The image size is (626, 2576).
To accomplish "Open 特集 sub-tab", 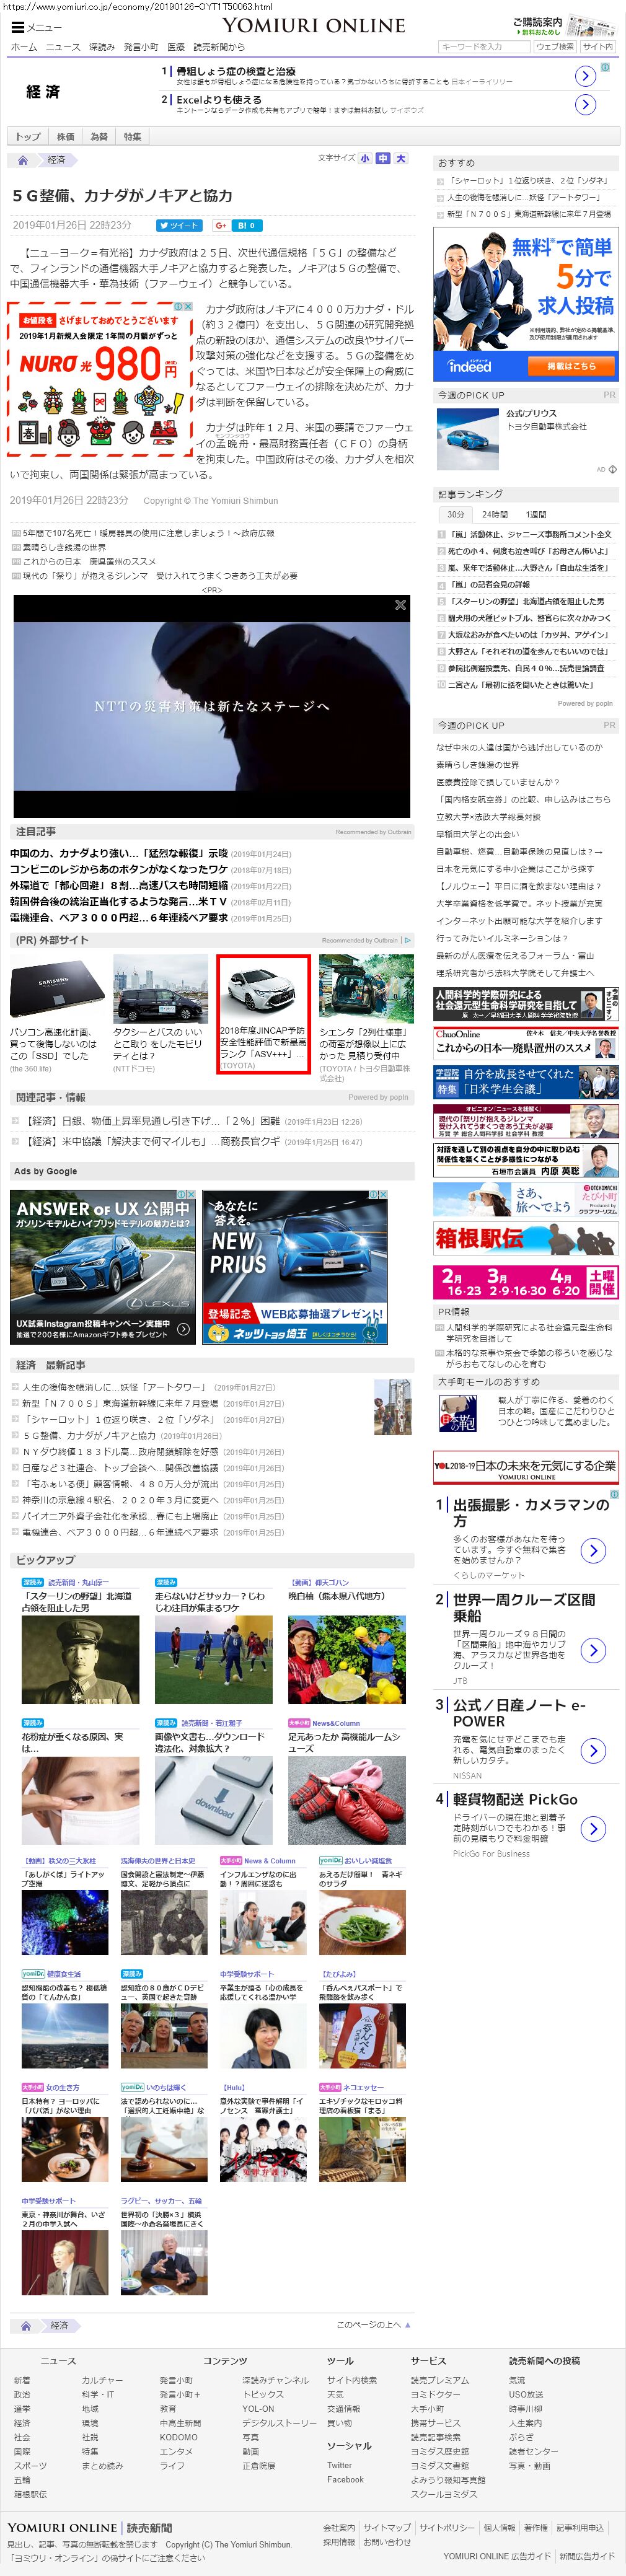I will point(132,137).
